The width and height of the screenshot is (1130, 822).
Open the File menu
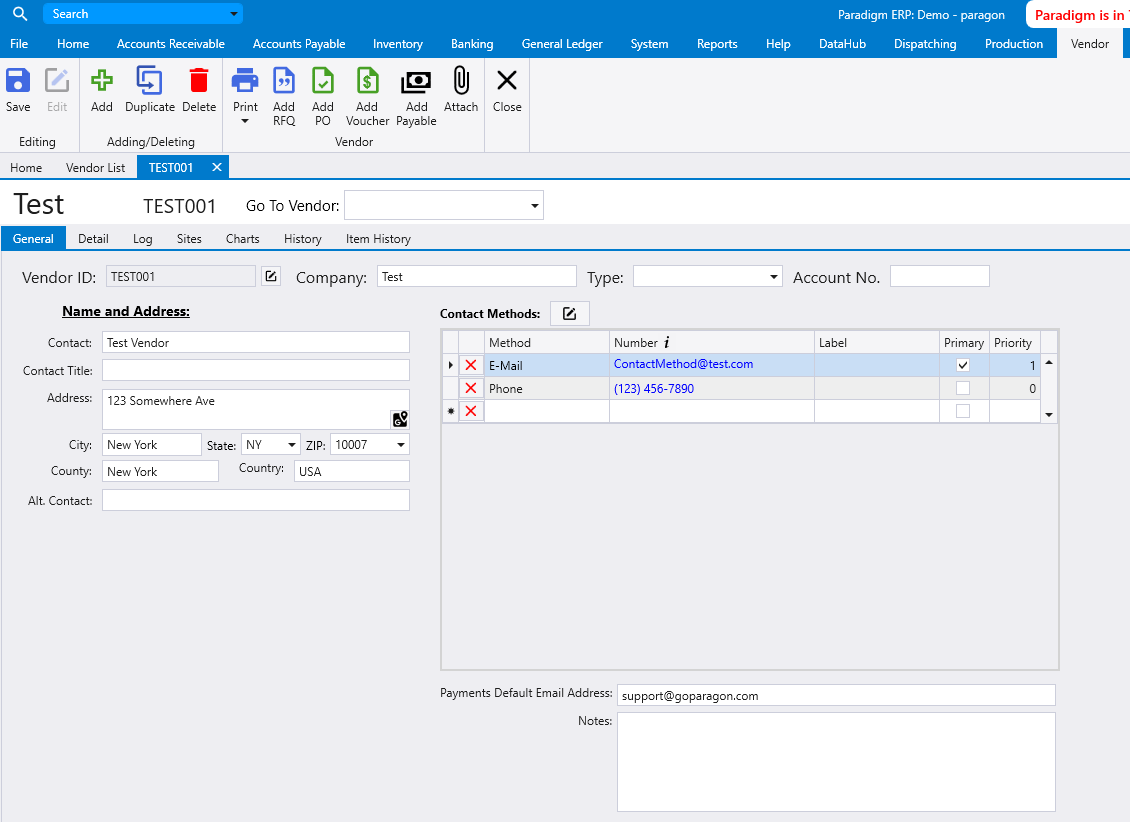click(x=19, y=44)
